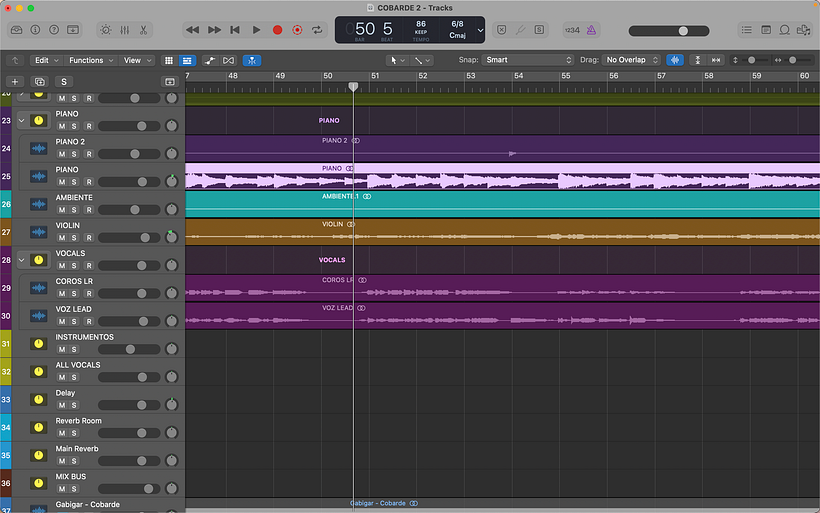The width and height of the screenshot is (820, 513).
Task: Open the Toolbar display button
Action: click(x=73, y=30)
